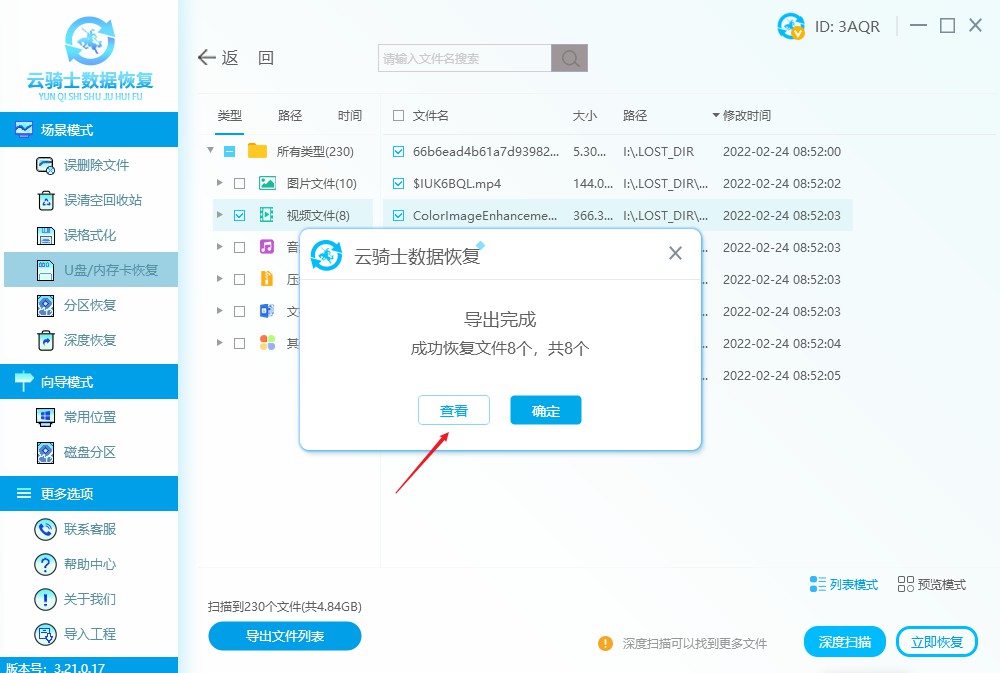Click 导出文件列表 button
Viewport: 1000px width, 673px height.
point(285,636)
